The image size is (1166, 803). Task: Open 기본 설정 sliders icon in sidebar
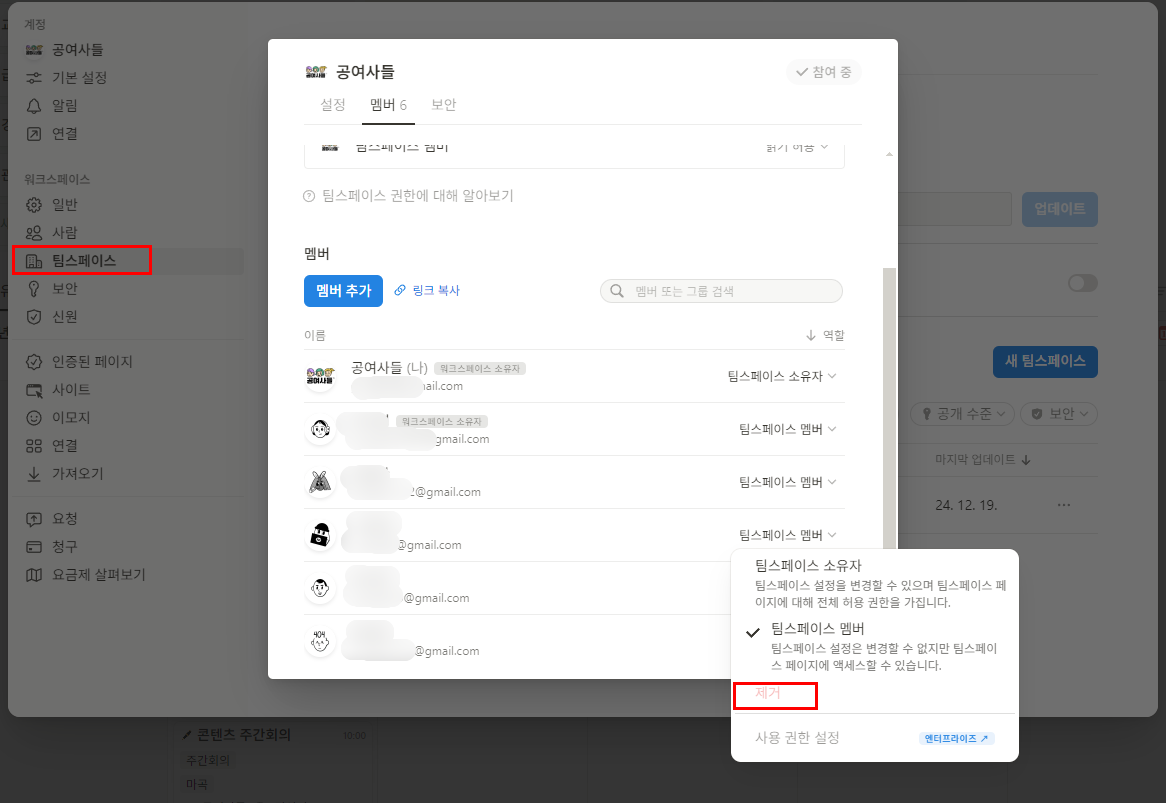(33, 77)
